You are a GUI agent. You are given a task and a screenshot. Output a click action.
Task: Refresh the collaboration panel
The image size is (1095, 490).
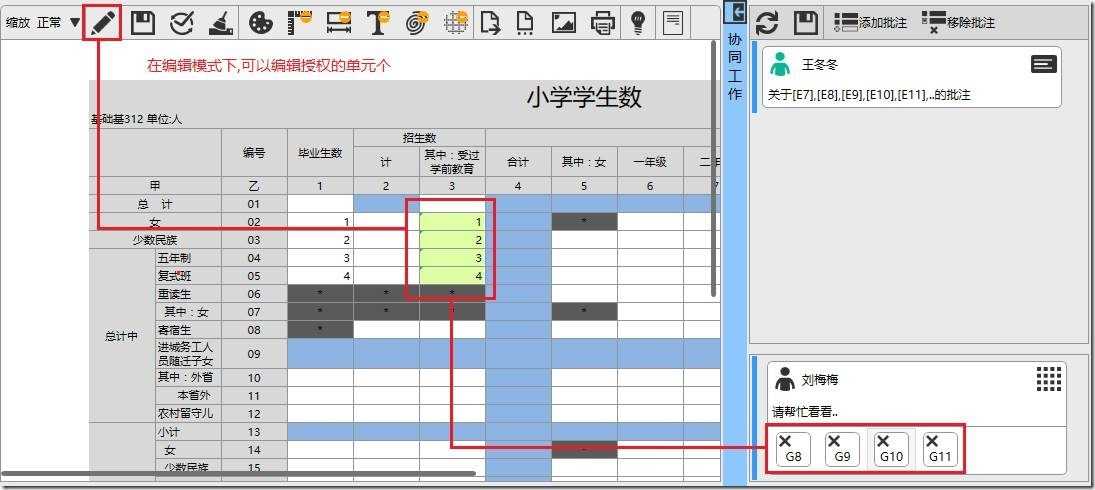[767, 22]
